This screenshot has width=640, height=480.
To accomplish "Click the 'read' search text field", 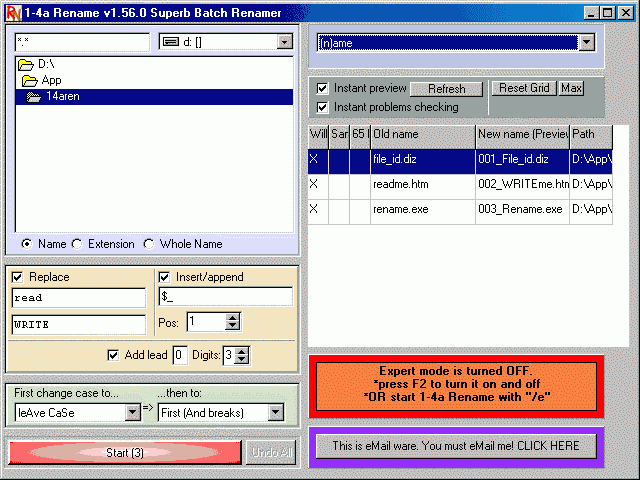I will [x=79, y=298].
